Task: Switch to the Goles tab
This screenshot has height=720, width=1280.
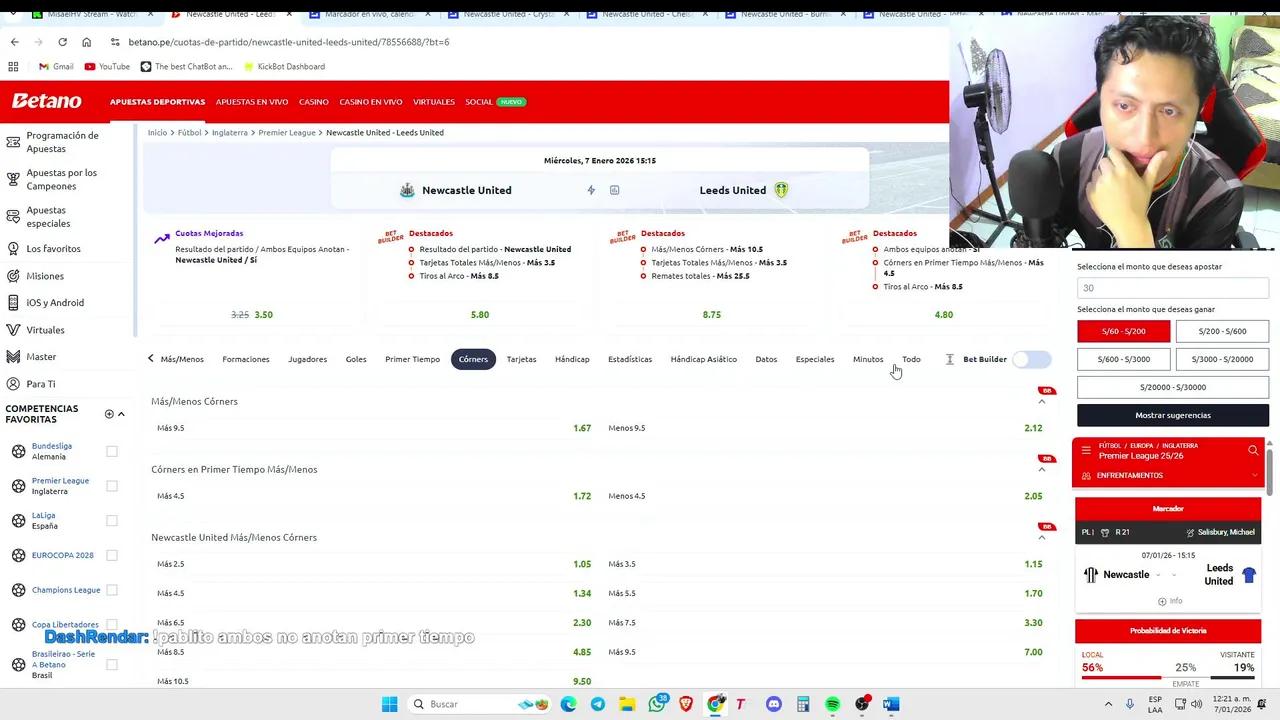Action: [356, 359]
